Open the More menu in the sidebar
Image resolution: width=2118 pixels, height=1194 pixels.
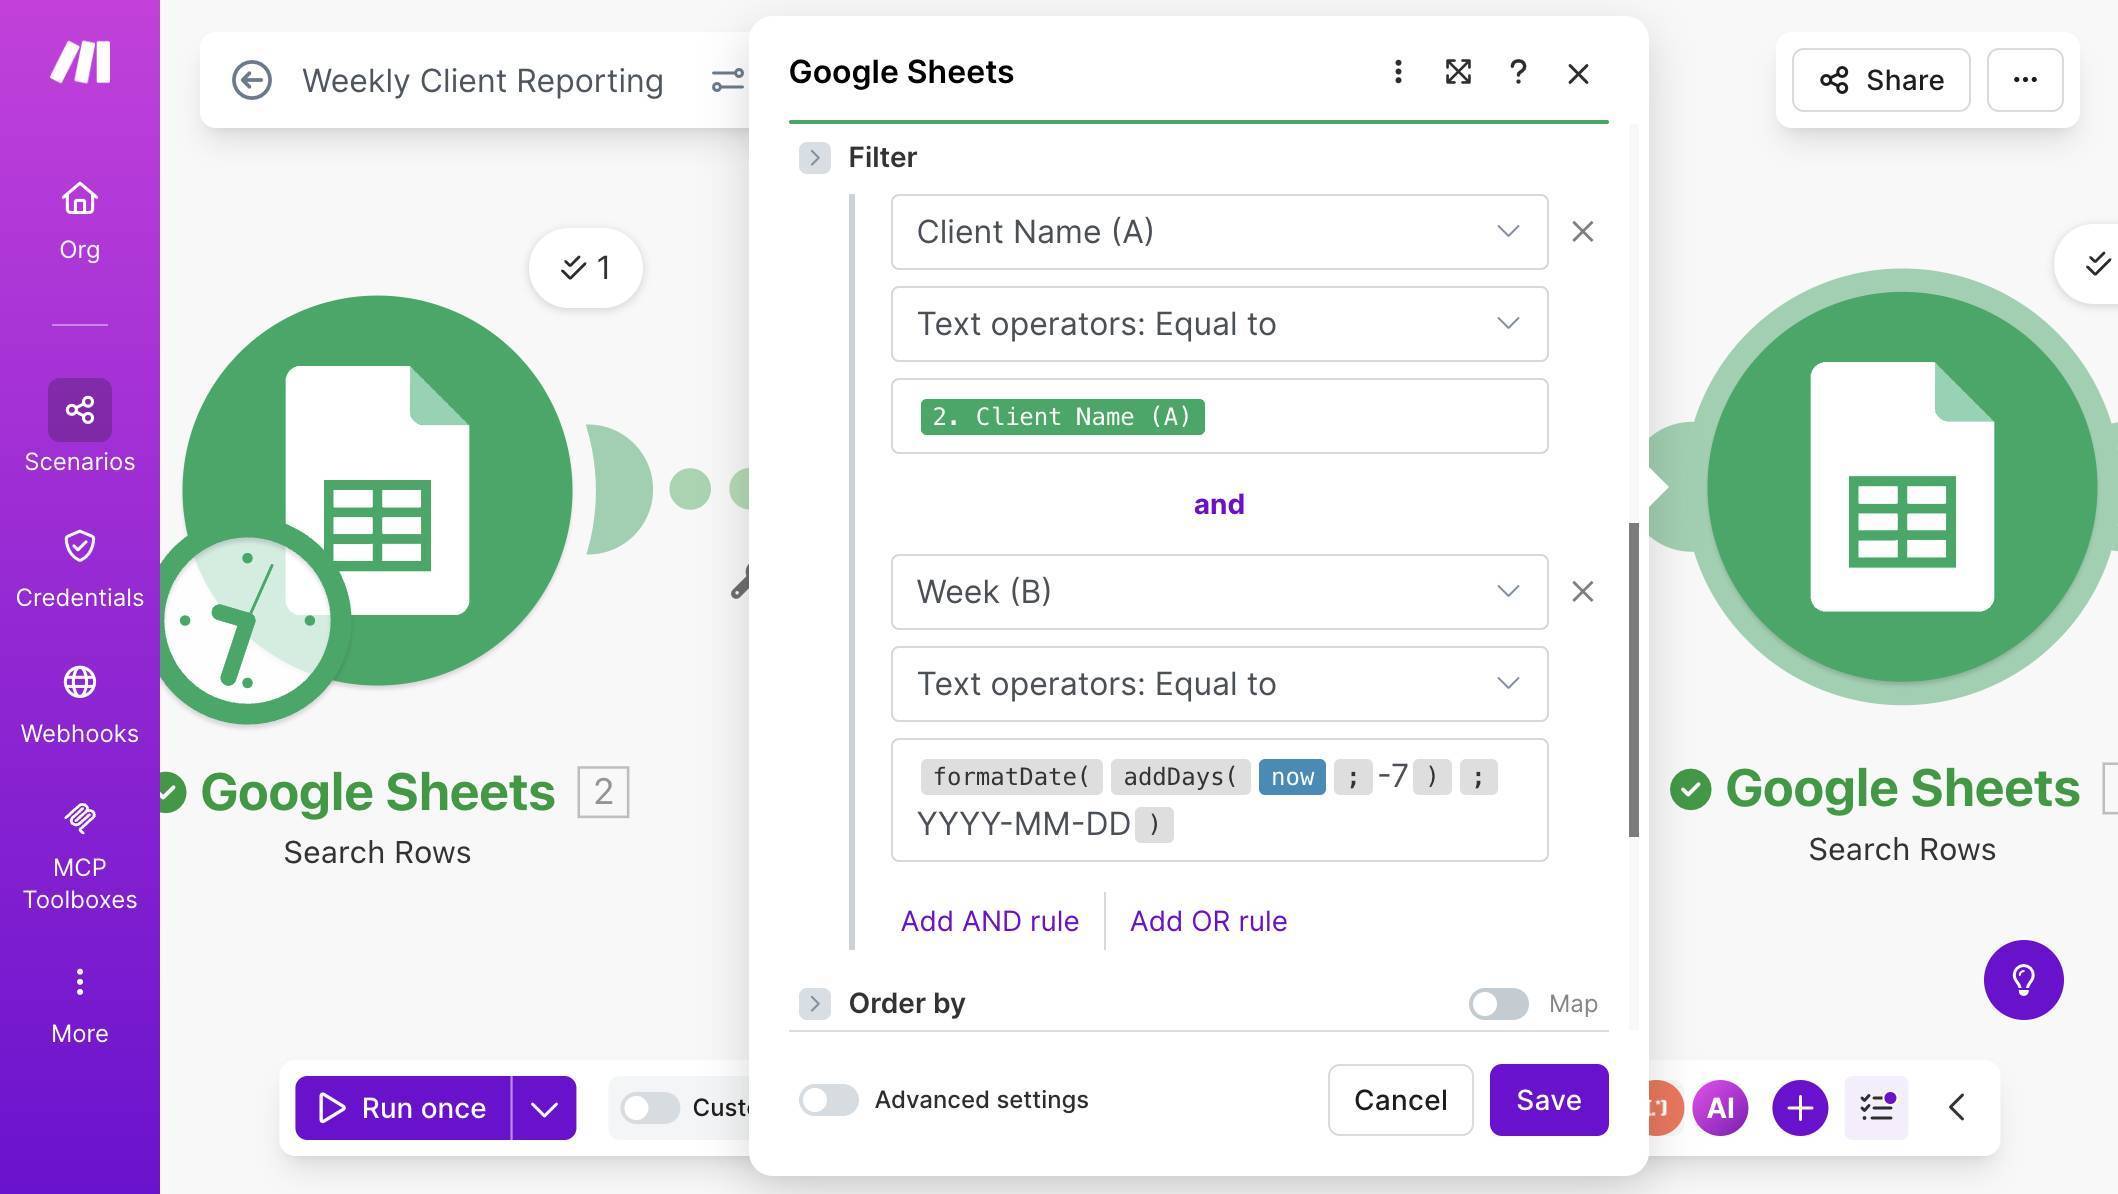pos(79,999)
